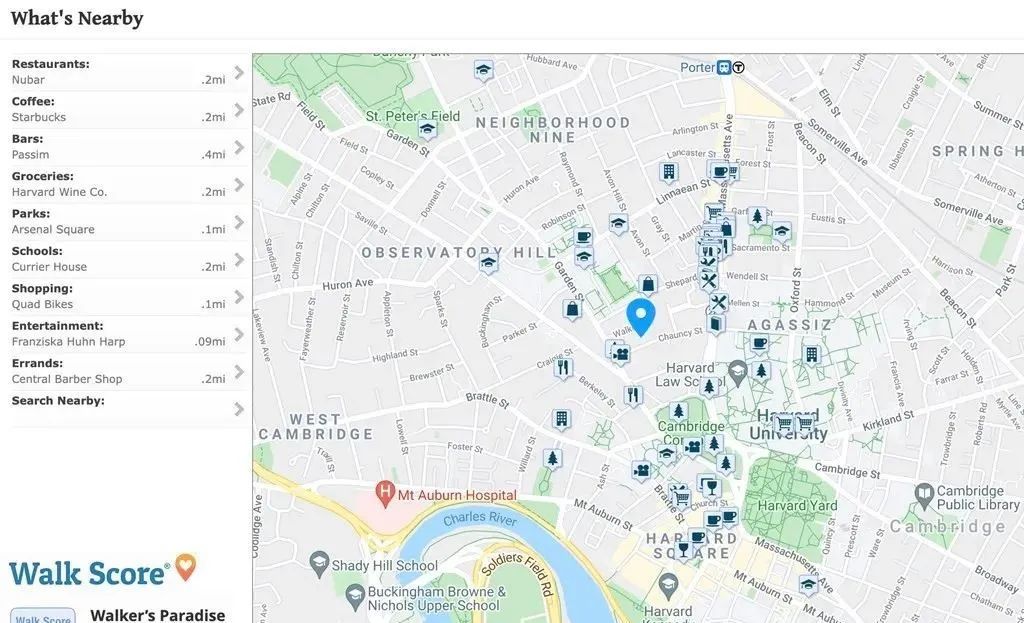
Task: Select the coffee cup marker near Forest St
Action: [720, 172]
